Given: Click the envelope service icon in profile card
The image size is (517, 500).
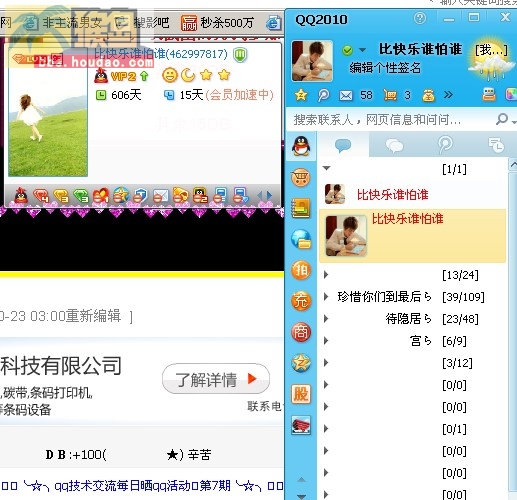Looking at the screenshot, I should [161, 196].
